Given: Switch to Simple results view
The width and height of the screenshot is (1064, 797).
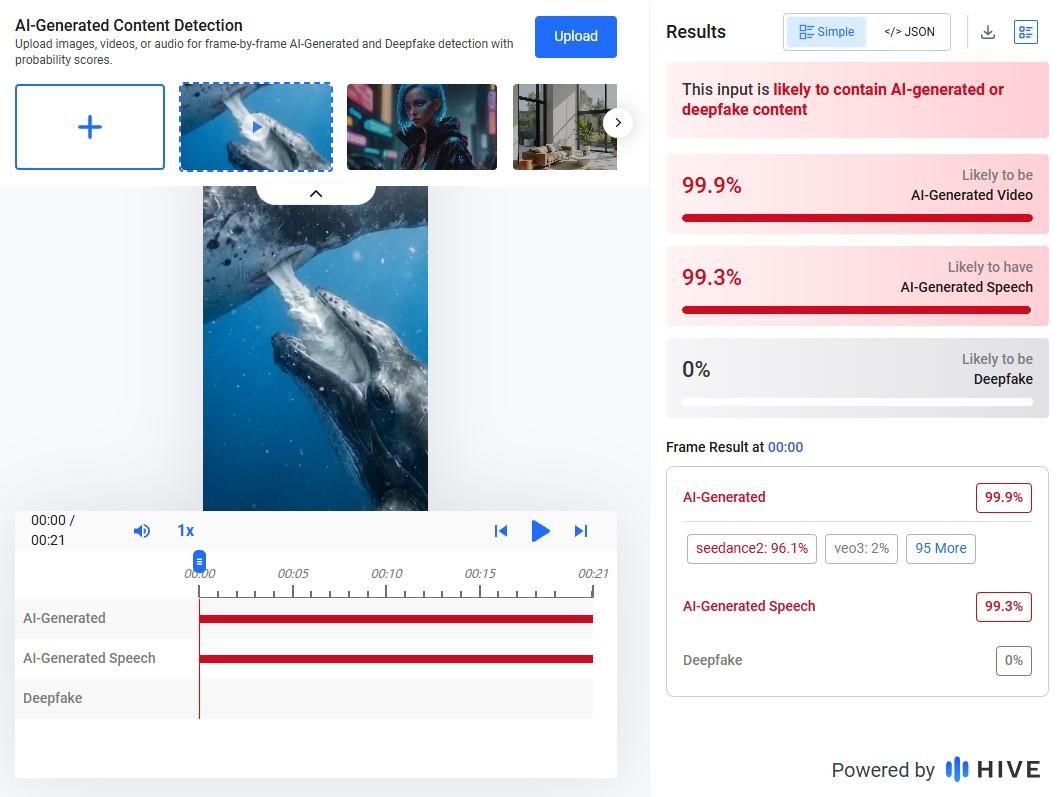Looking at the screenshot, I should click(827, 32).
